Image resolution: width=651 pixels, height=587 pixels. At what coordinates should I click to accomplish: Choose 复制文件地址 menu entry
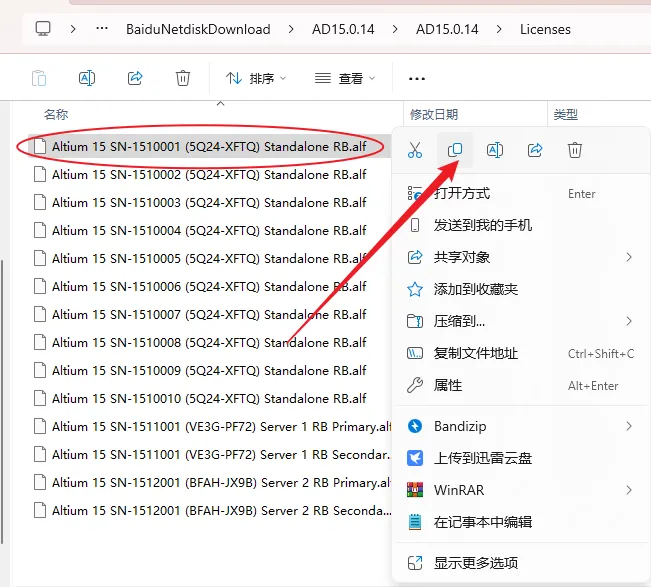pyautogui.click(x=521, y=353)
